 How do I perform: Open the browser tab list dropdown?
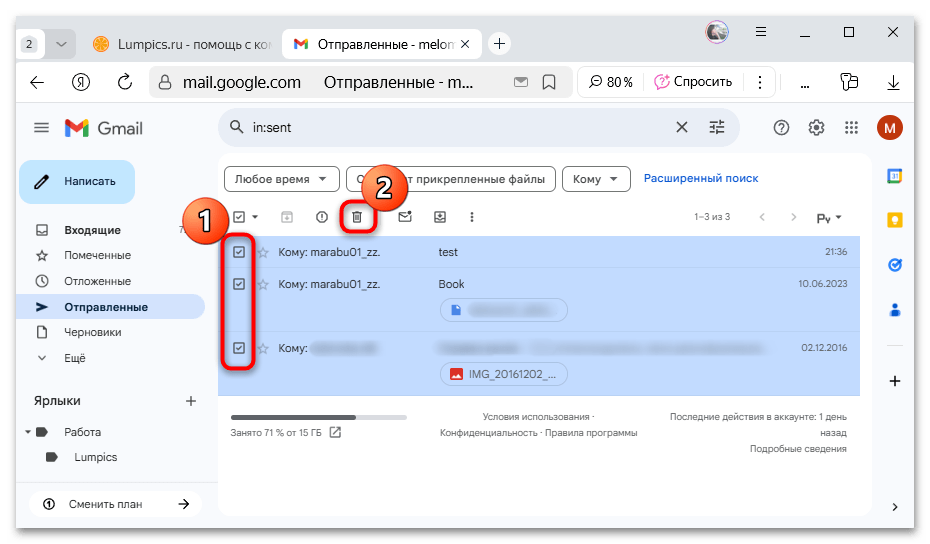click(61, 44)
